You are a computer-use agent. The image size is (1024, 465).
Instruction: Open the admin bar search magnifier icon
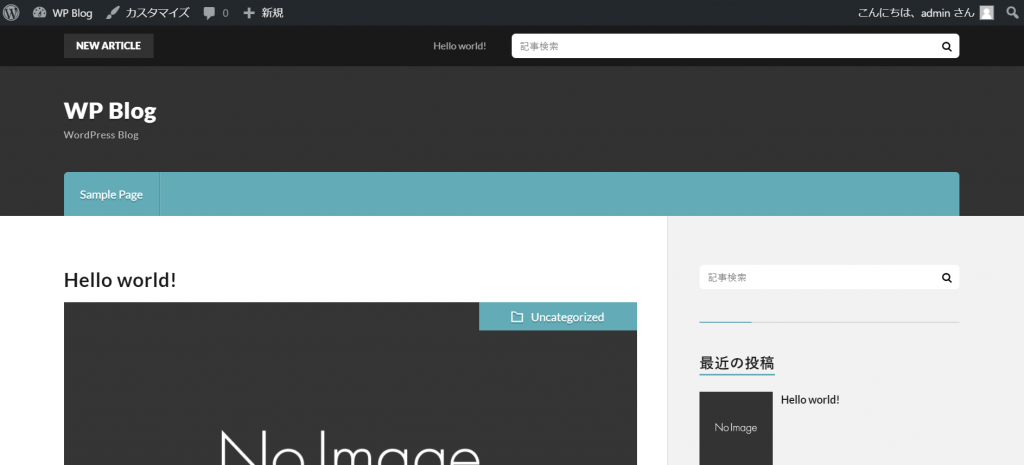[1012, 13]
